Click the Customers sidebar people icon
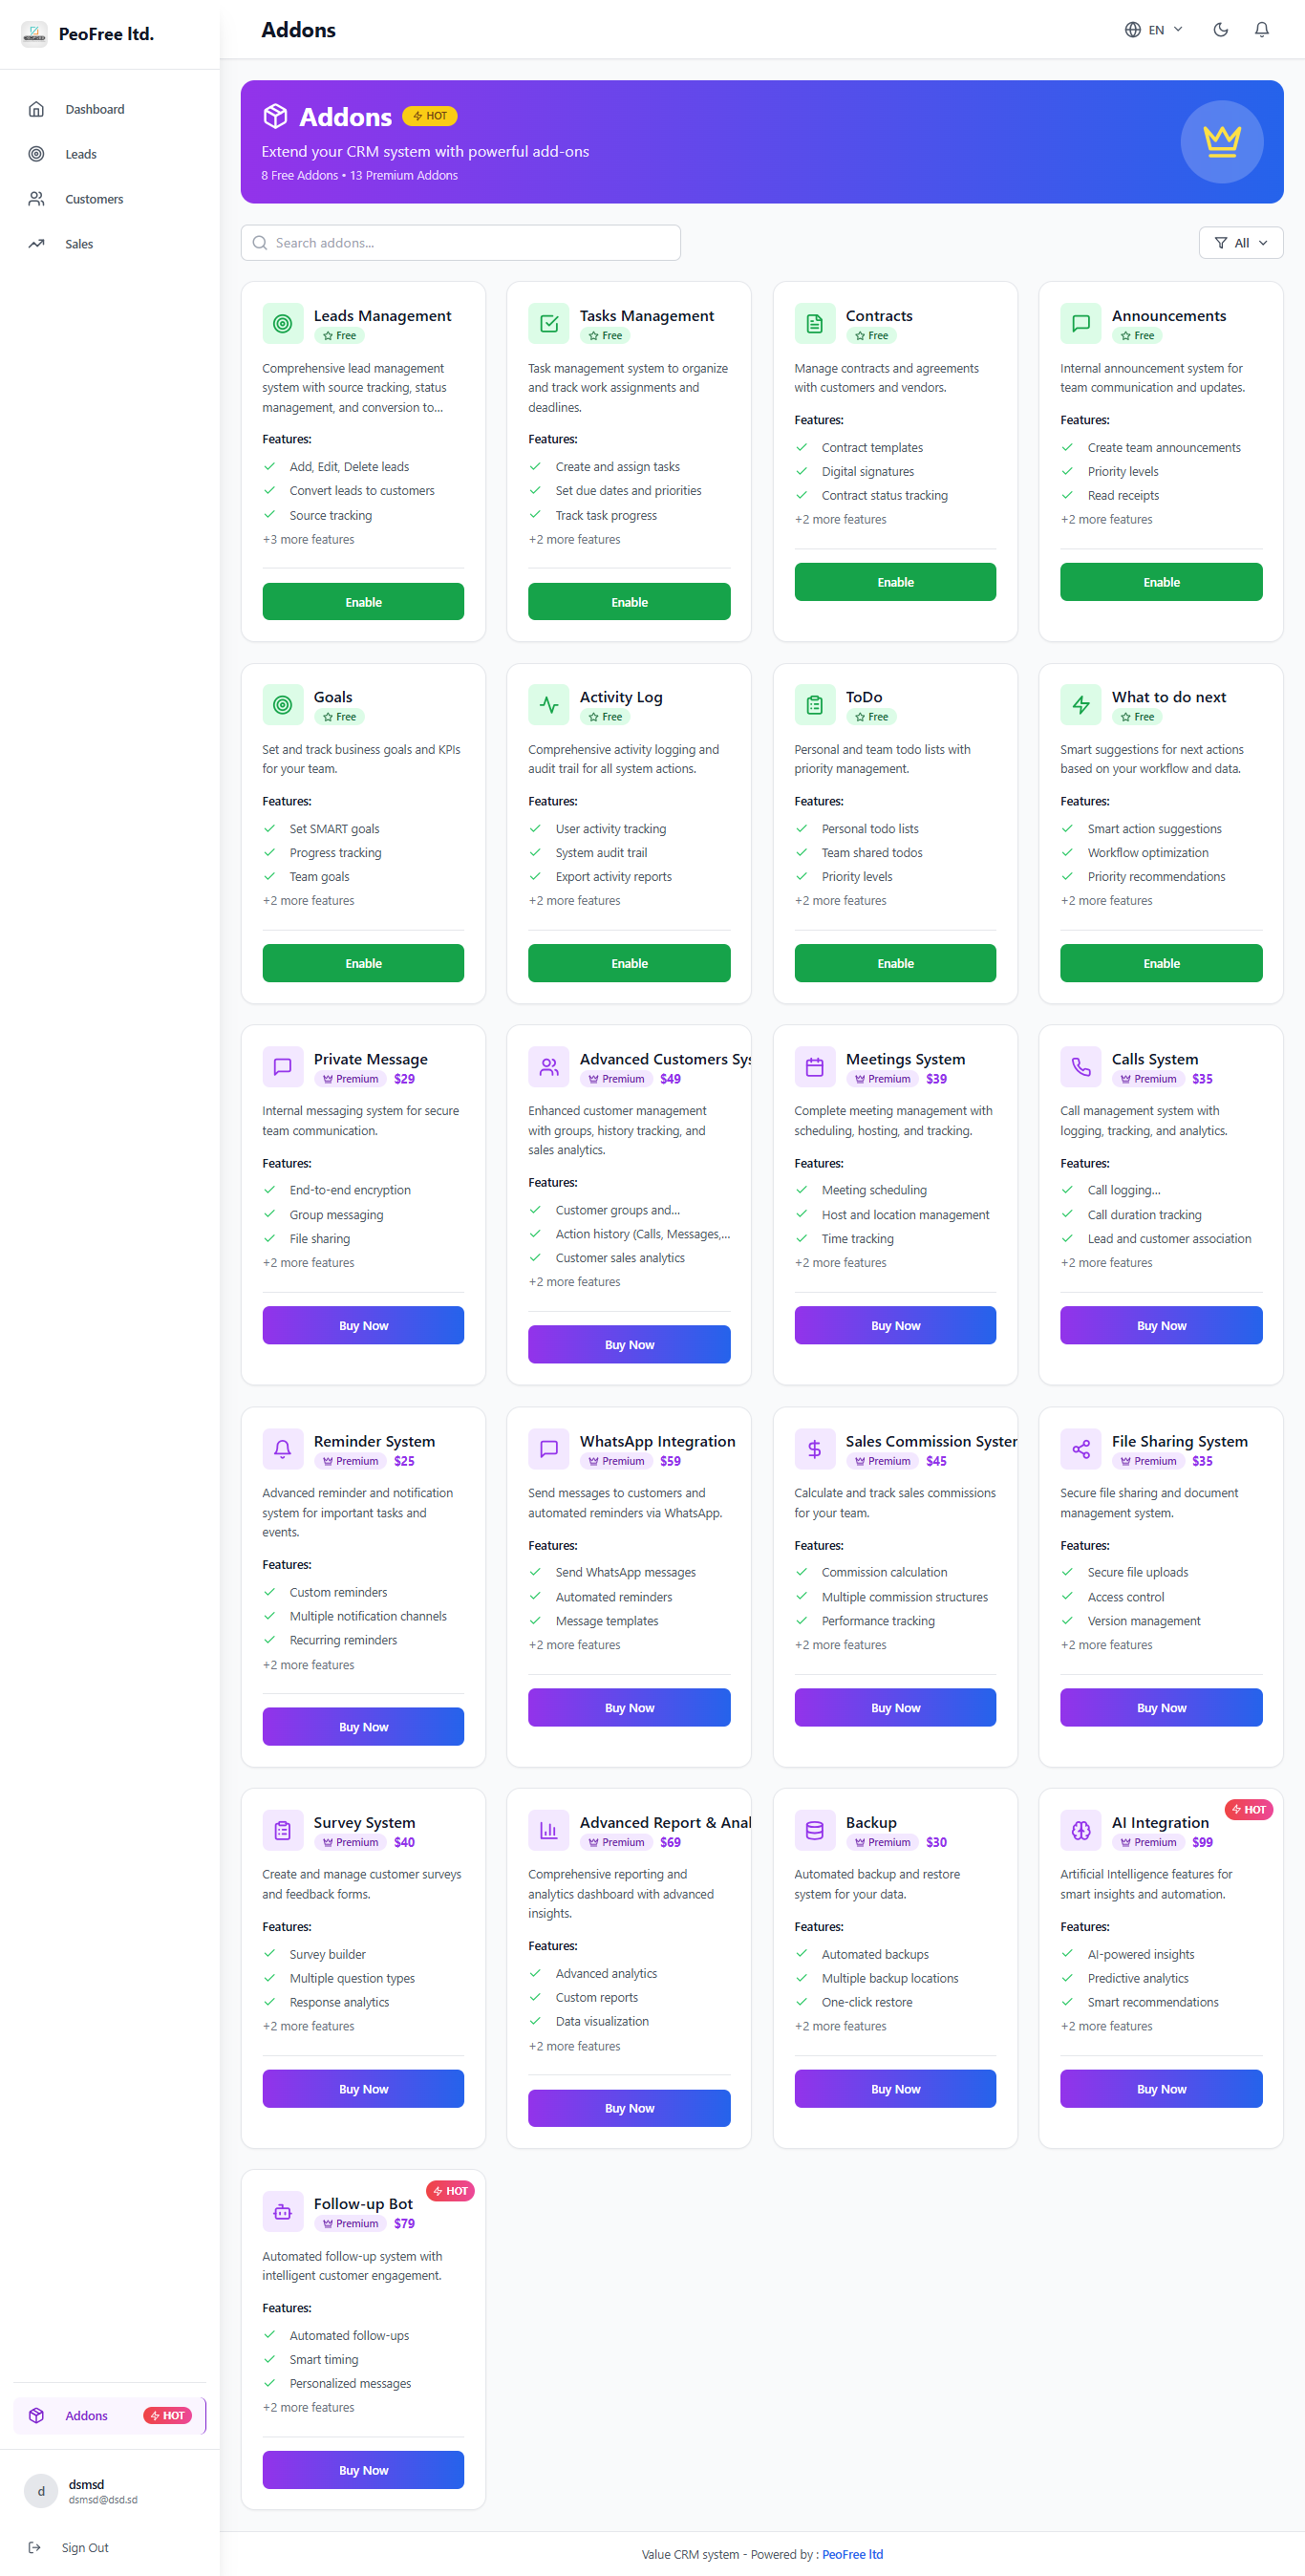The width and height of the screenshot is (1305, 2576). [x=36, y=199]
